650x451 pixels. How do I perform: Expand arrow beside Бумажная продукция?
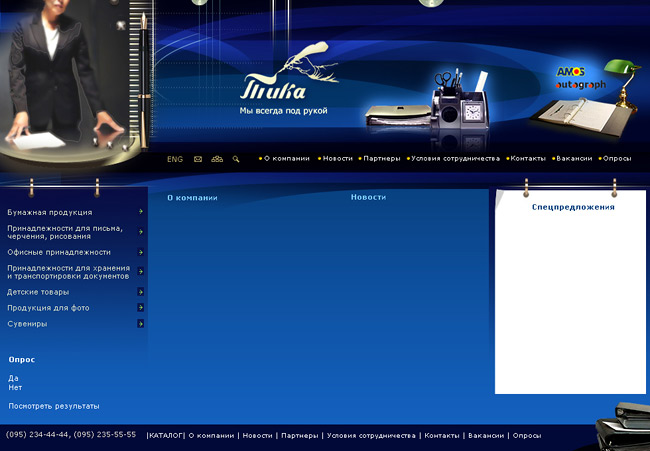click(141, 212)
